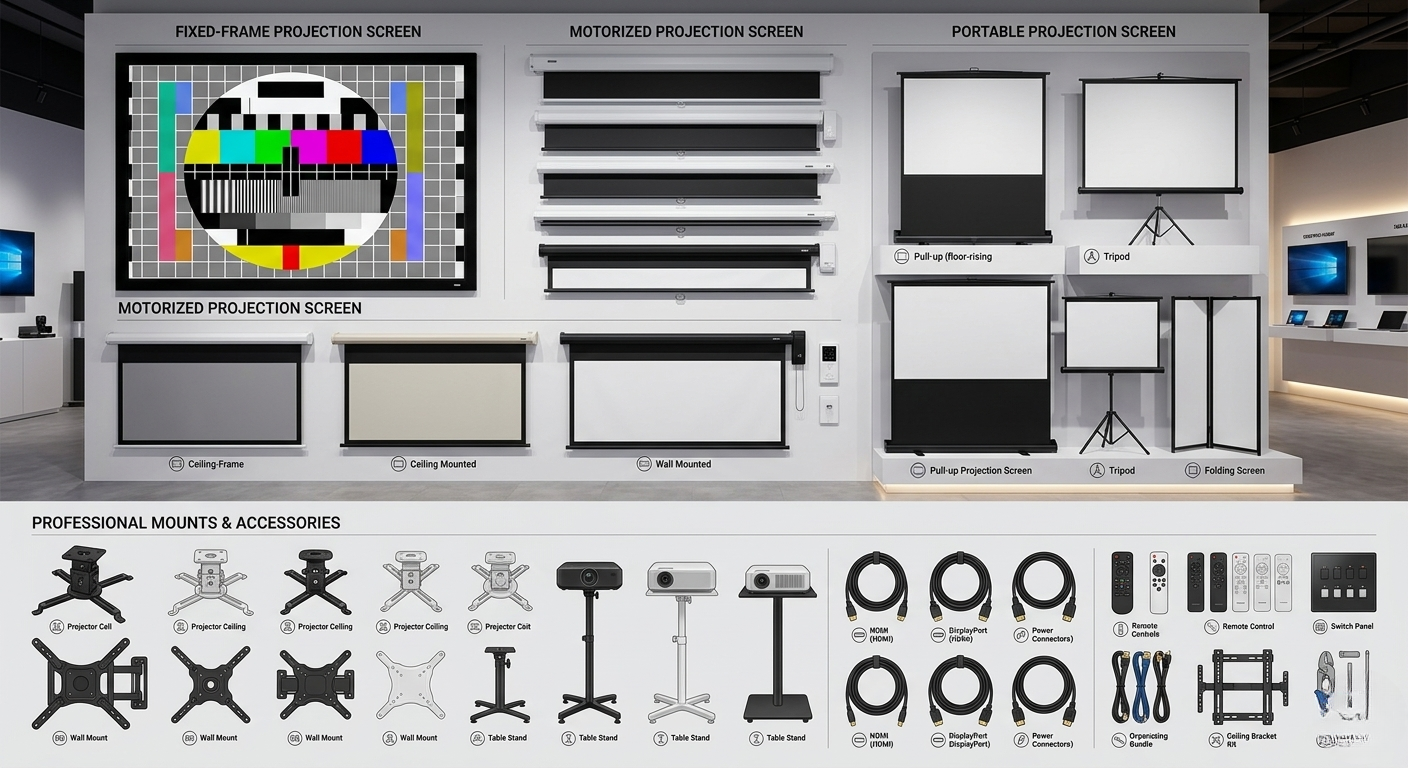The height and width of the screenshot is (768, 1408).
Task: Select the Pull-up Projection Screen icon
Action: click(x=918, y=470)
